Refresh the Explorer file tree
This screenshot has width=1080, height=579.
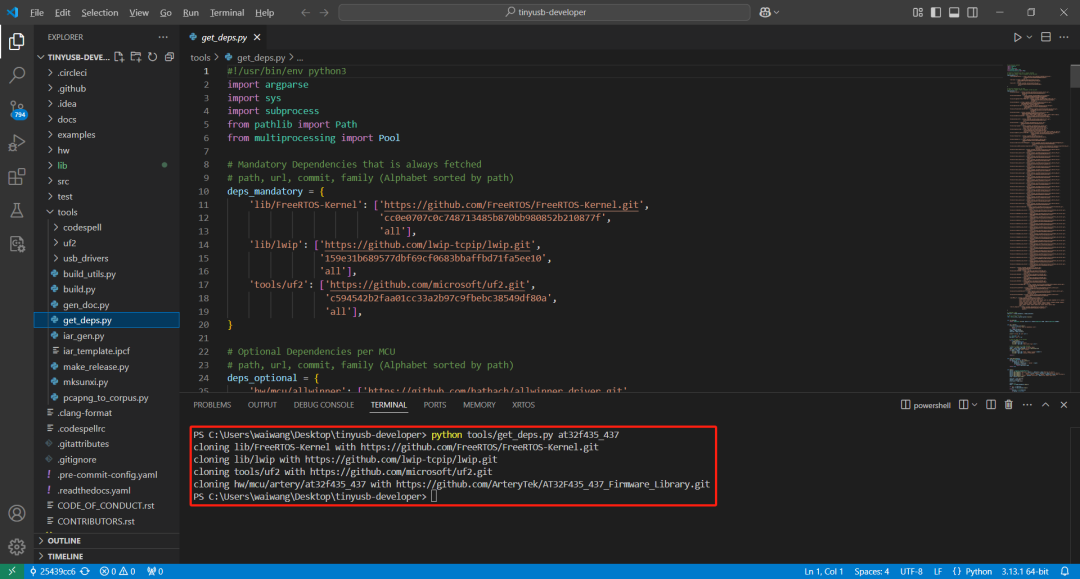pos(153,58)
